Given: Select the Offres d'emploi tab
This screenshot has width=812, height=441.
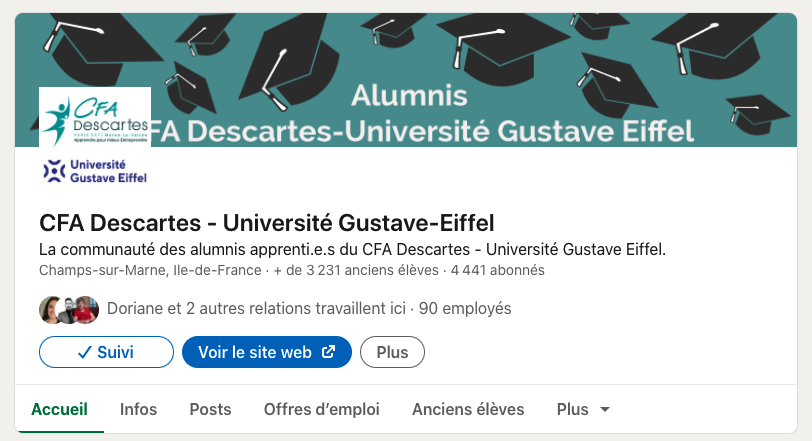Looking at the screenshot, I should point(322,409).
